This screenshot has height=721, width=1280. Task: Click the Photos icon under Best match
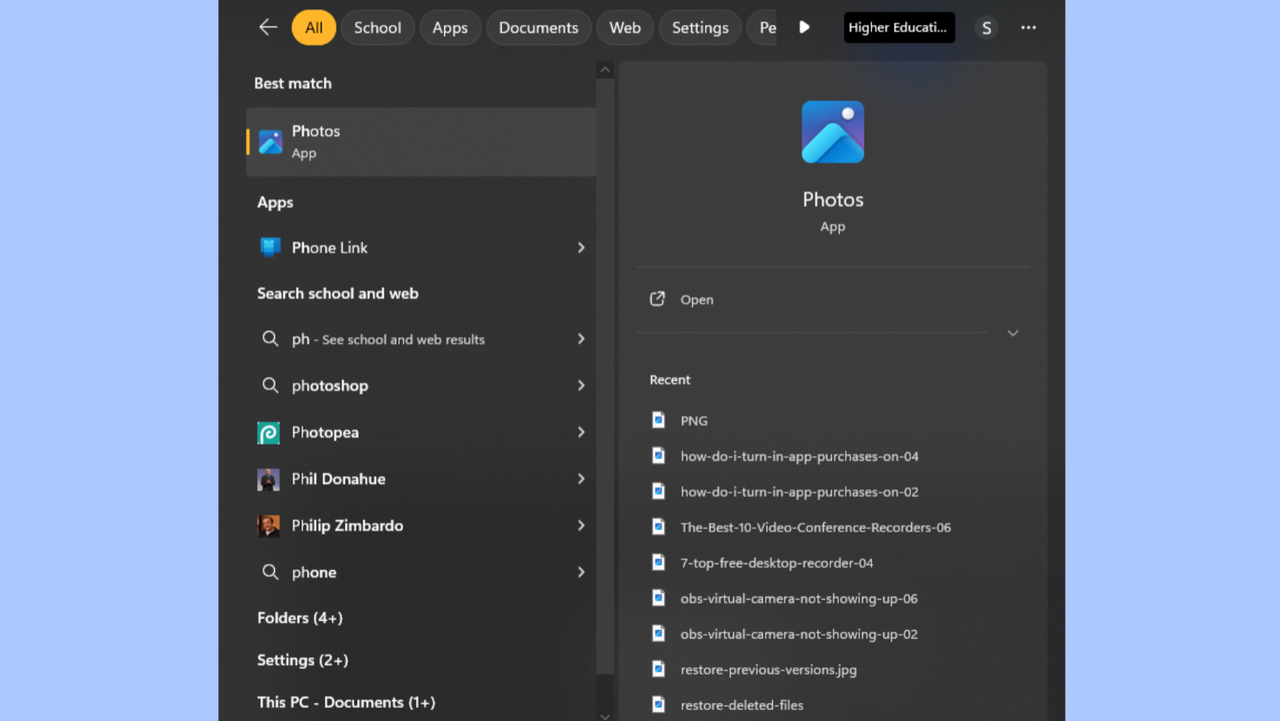coord(270,142)
